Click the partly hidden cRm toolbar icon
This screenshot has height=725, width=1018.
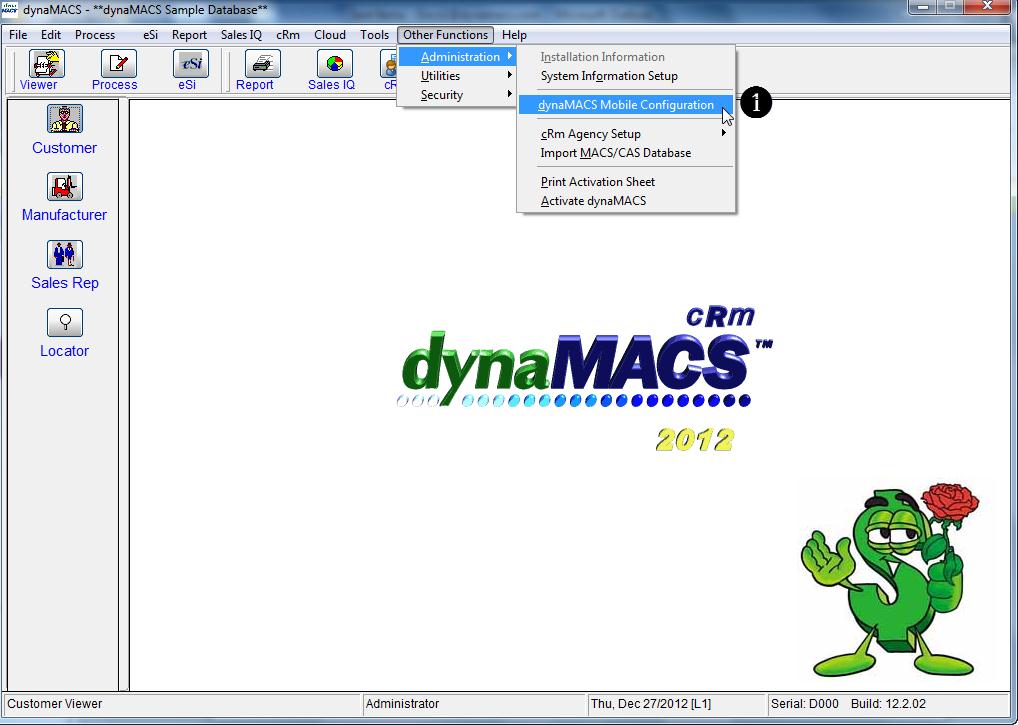[389, 64]
